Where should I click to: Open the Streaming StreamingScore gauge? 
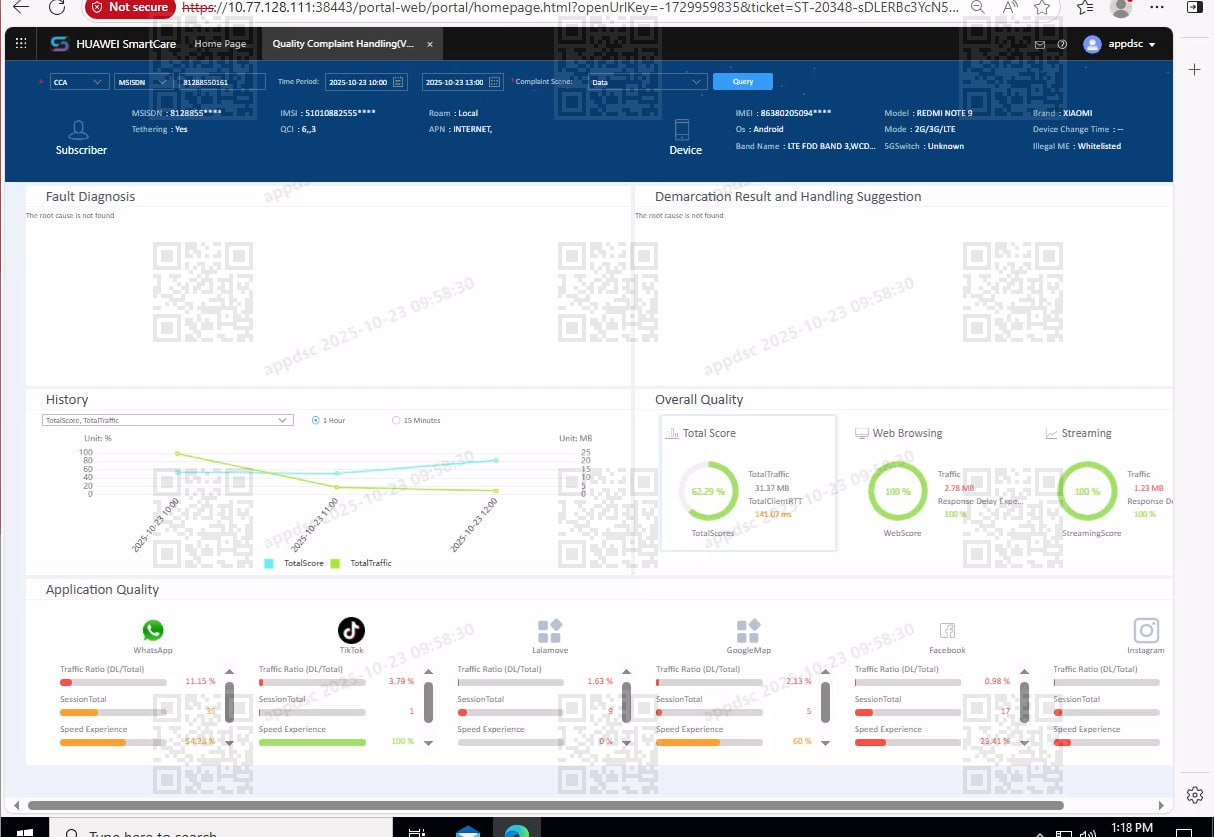click(x=1087, y=491)
